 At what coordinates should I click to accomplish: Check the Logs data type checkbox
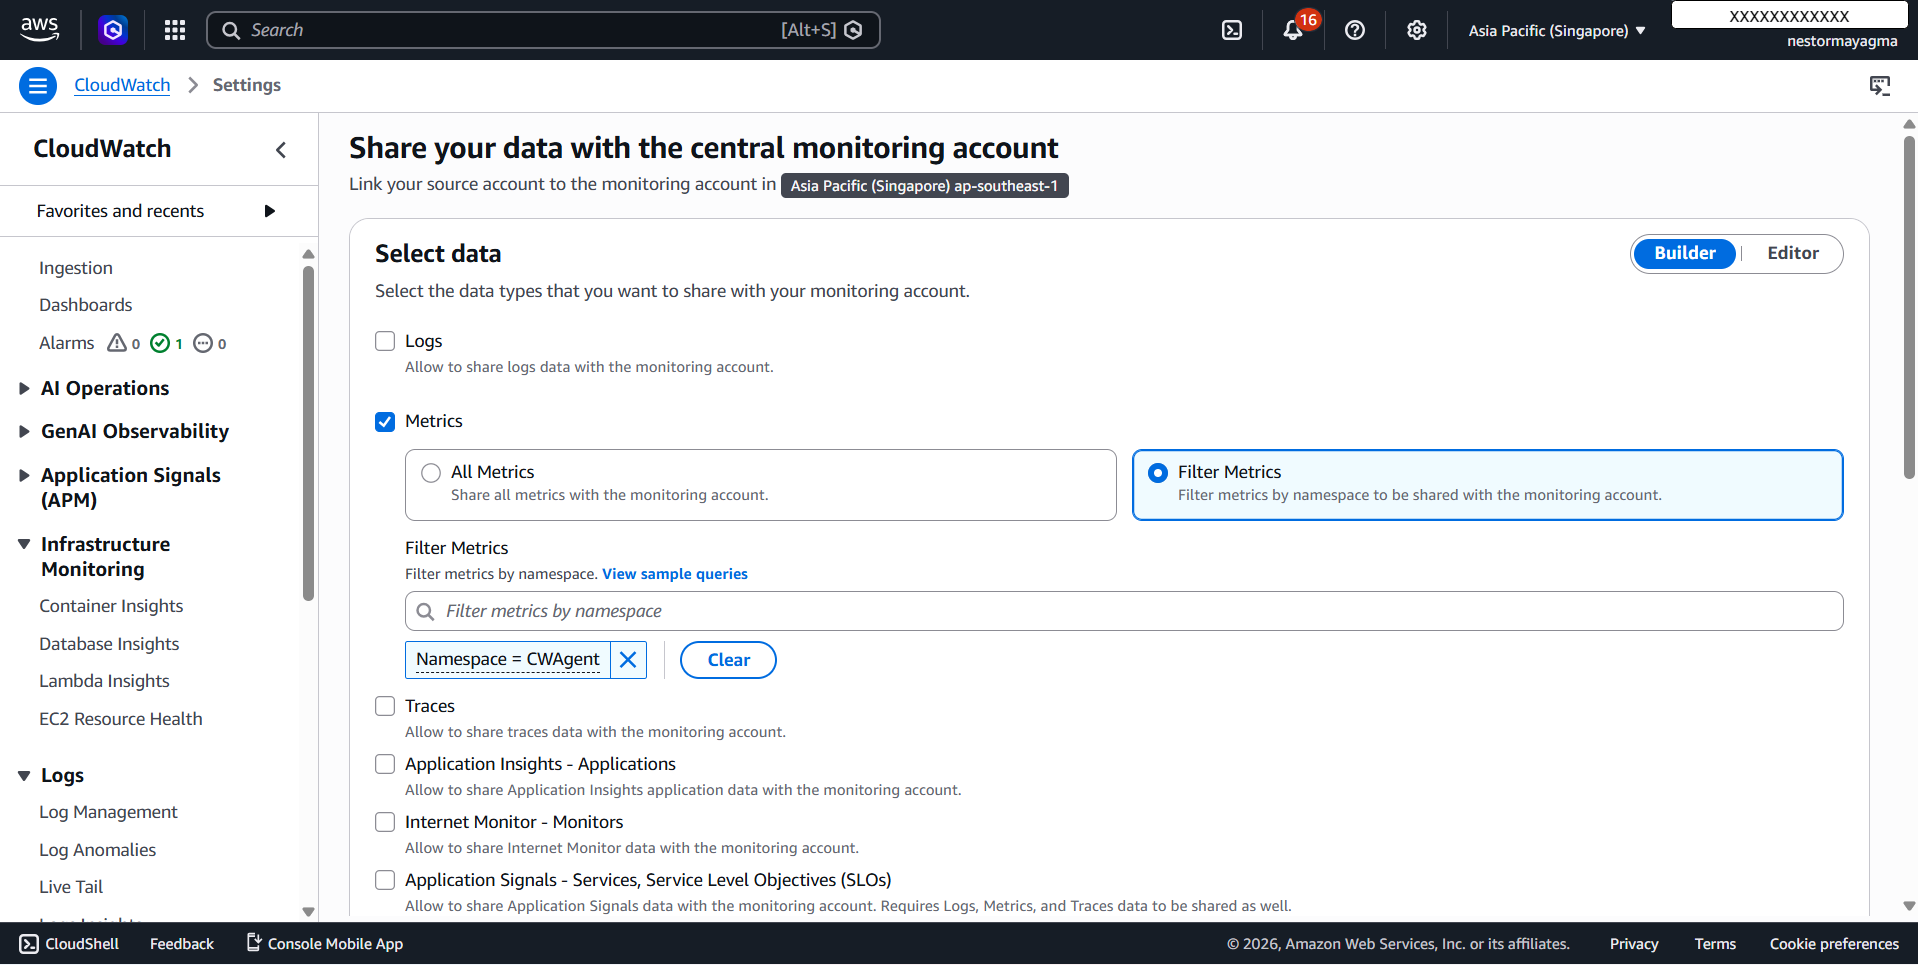pyautogui.click(x=385, y=341)
